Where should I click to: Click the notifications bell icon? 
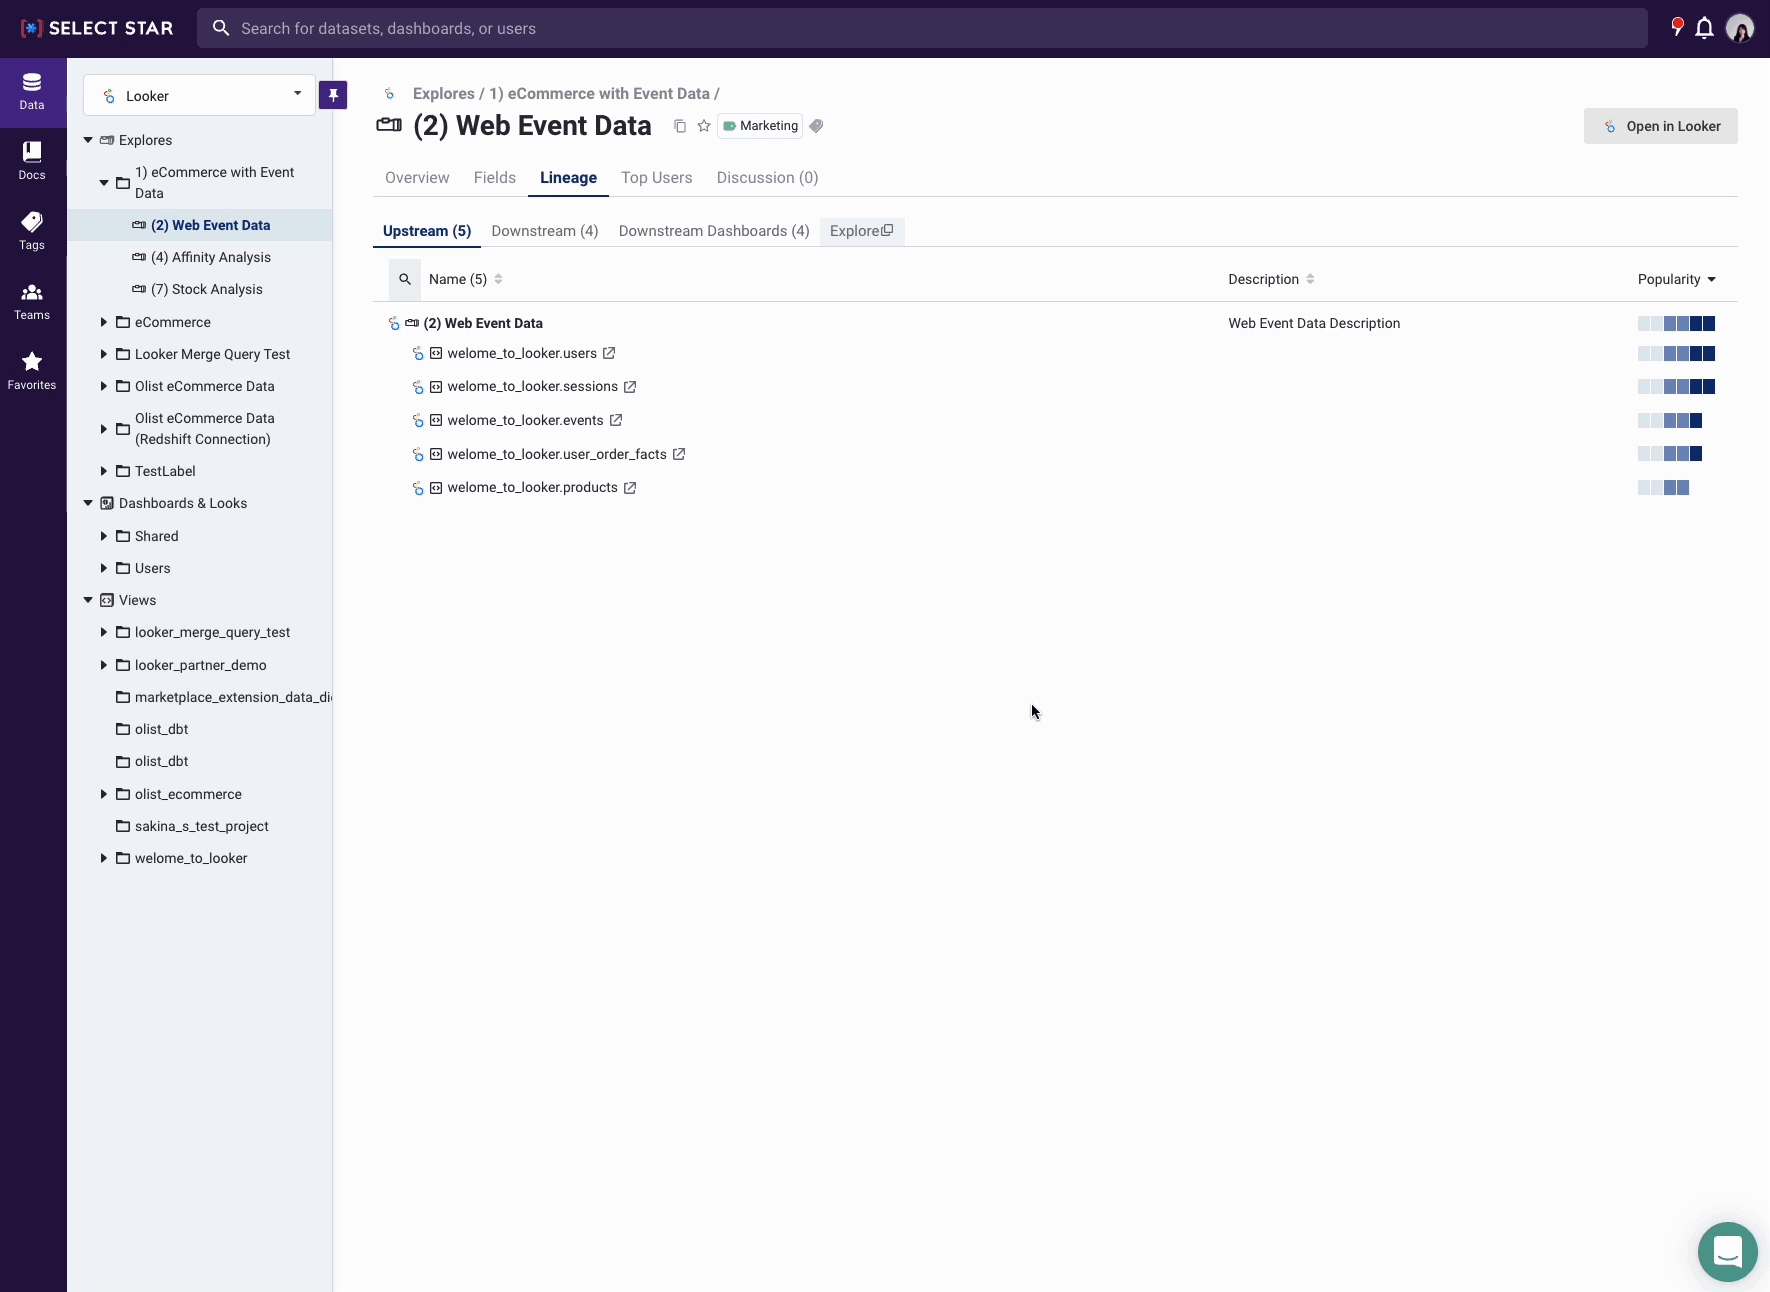[x=1704, y=28]
